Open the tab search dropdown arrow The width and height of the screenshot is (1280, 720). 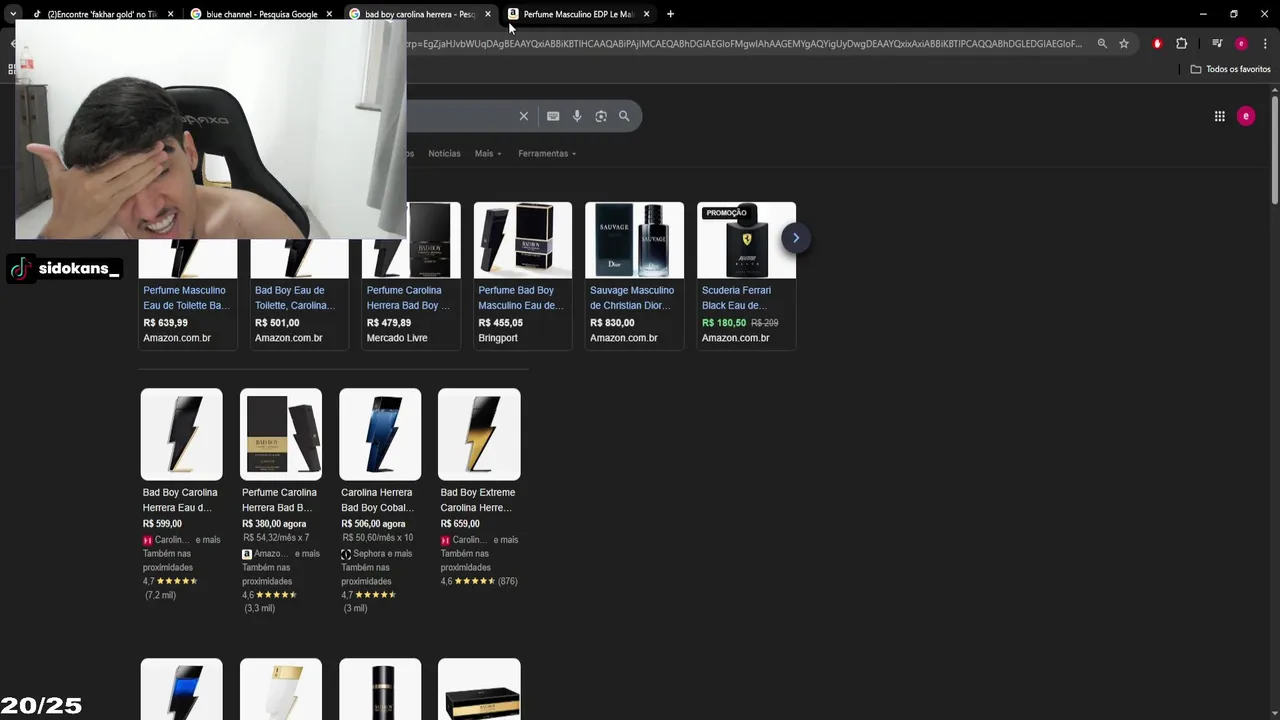pos(12,14)
